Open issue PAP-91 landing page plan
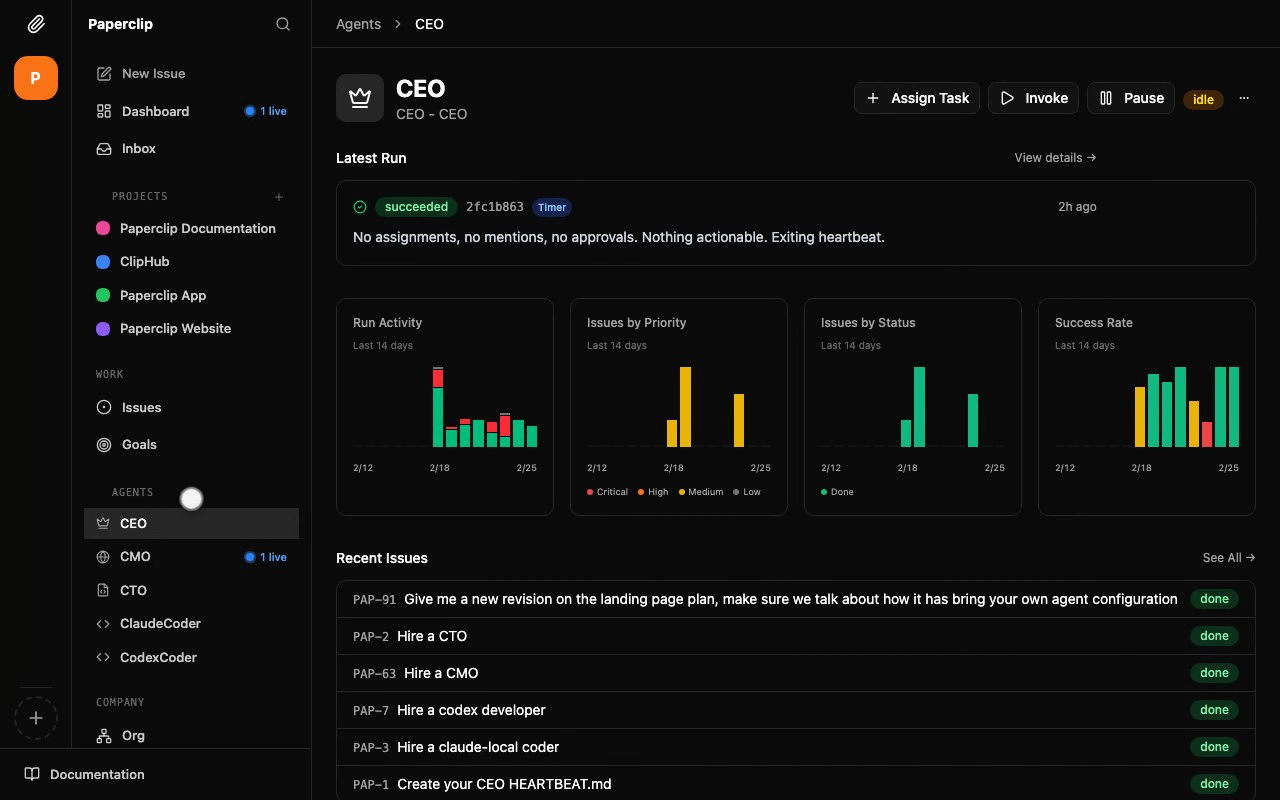This screenshot has height=800, width=1280. click(796, 599)
